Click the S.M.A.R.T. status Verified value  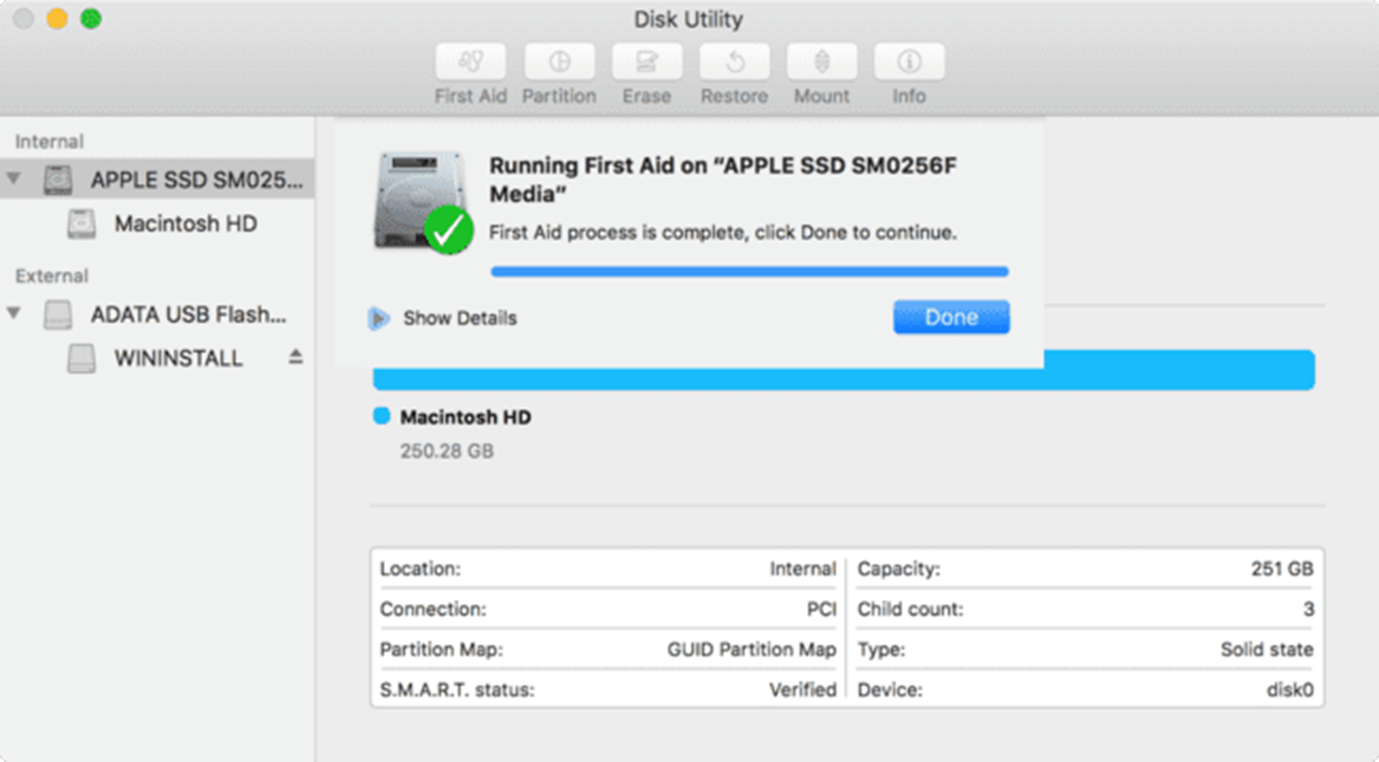(803, 690)
